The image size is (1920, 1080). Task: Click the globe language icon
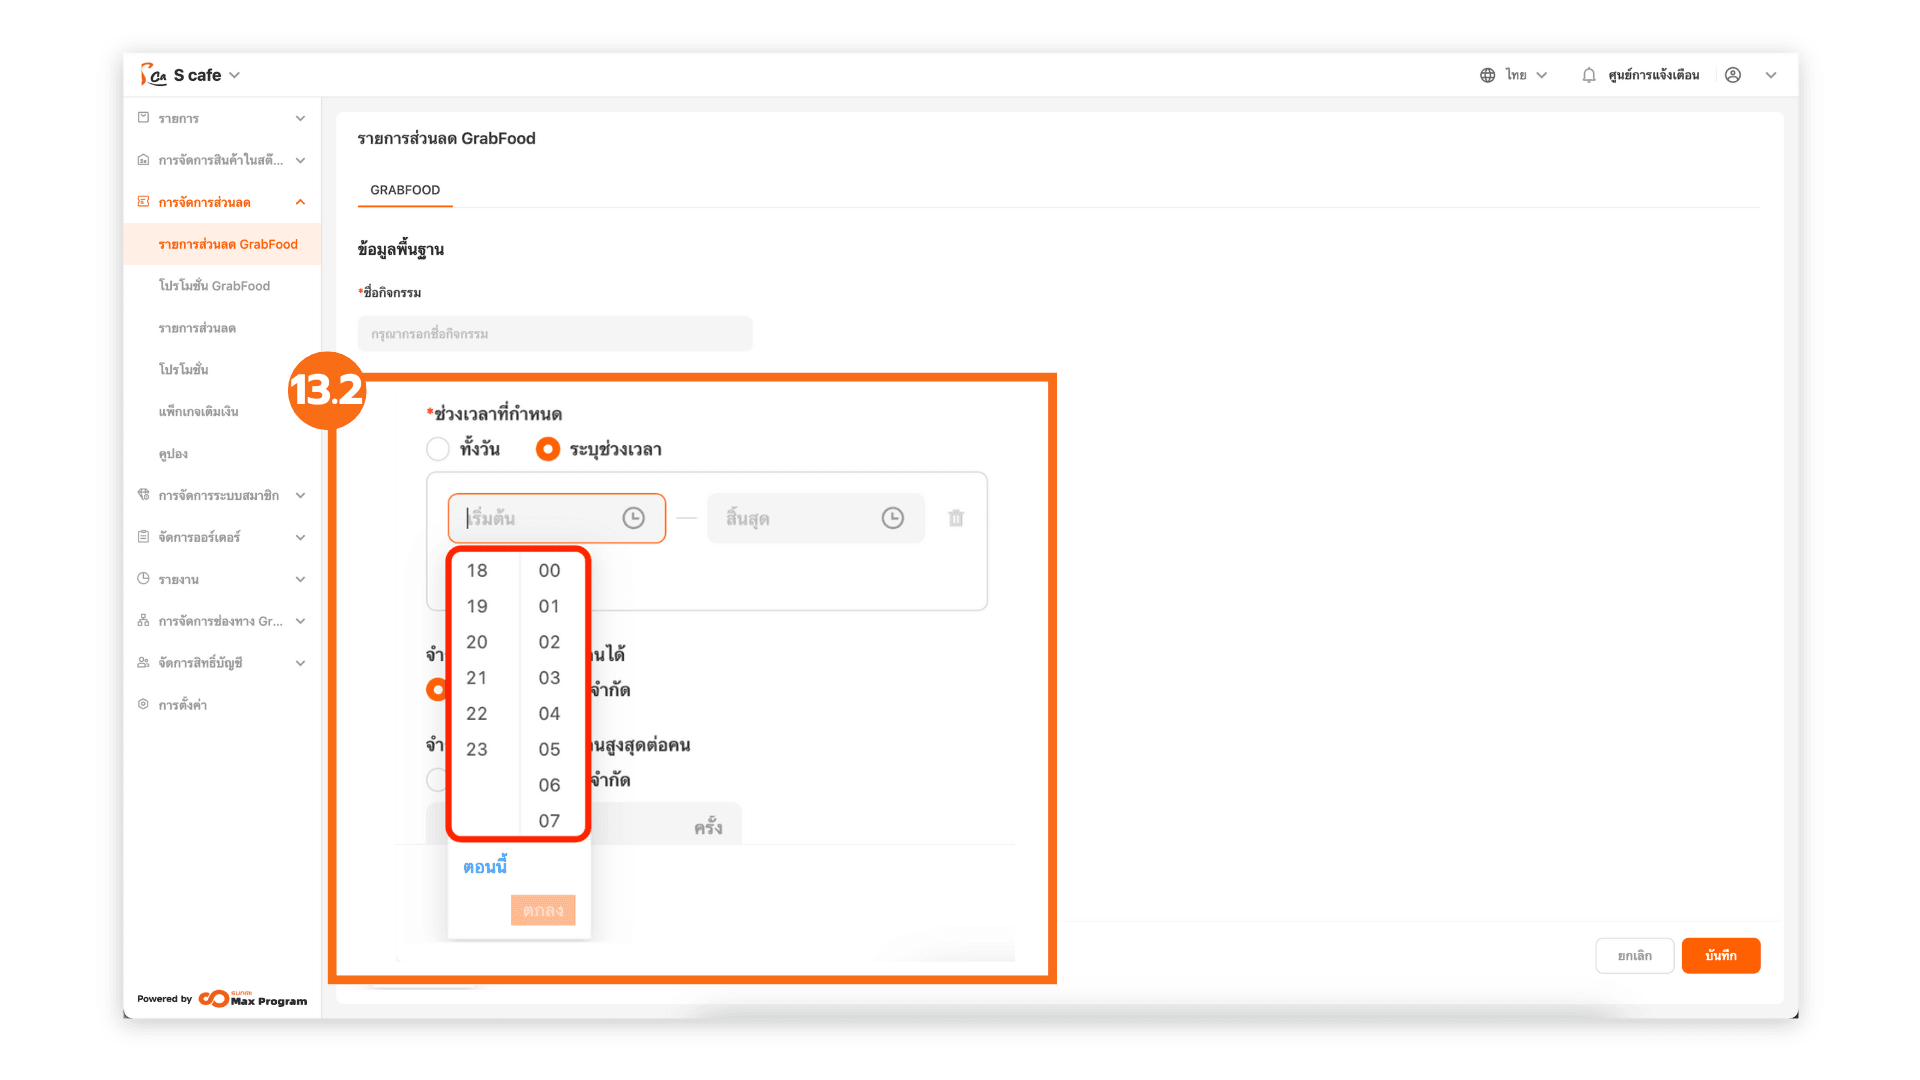click(x=1487, y=75)
